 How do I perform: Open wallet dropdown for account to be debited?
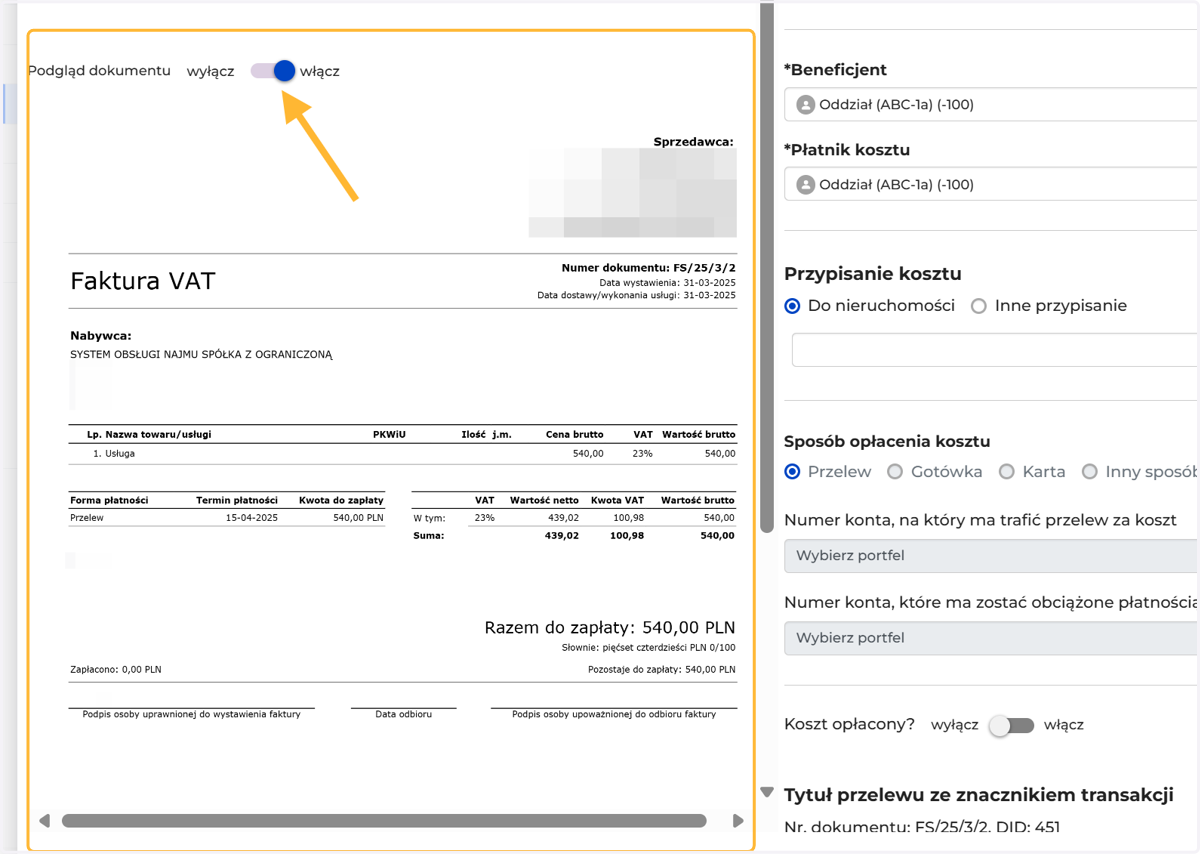pos(991,637)
